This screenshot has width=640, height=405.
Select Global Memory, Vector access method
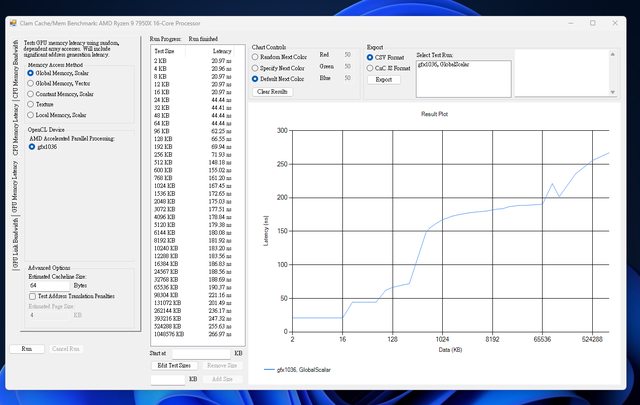(31, 83)
